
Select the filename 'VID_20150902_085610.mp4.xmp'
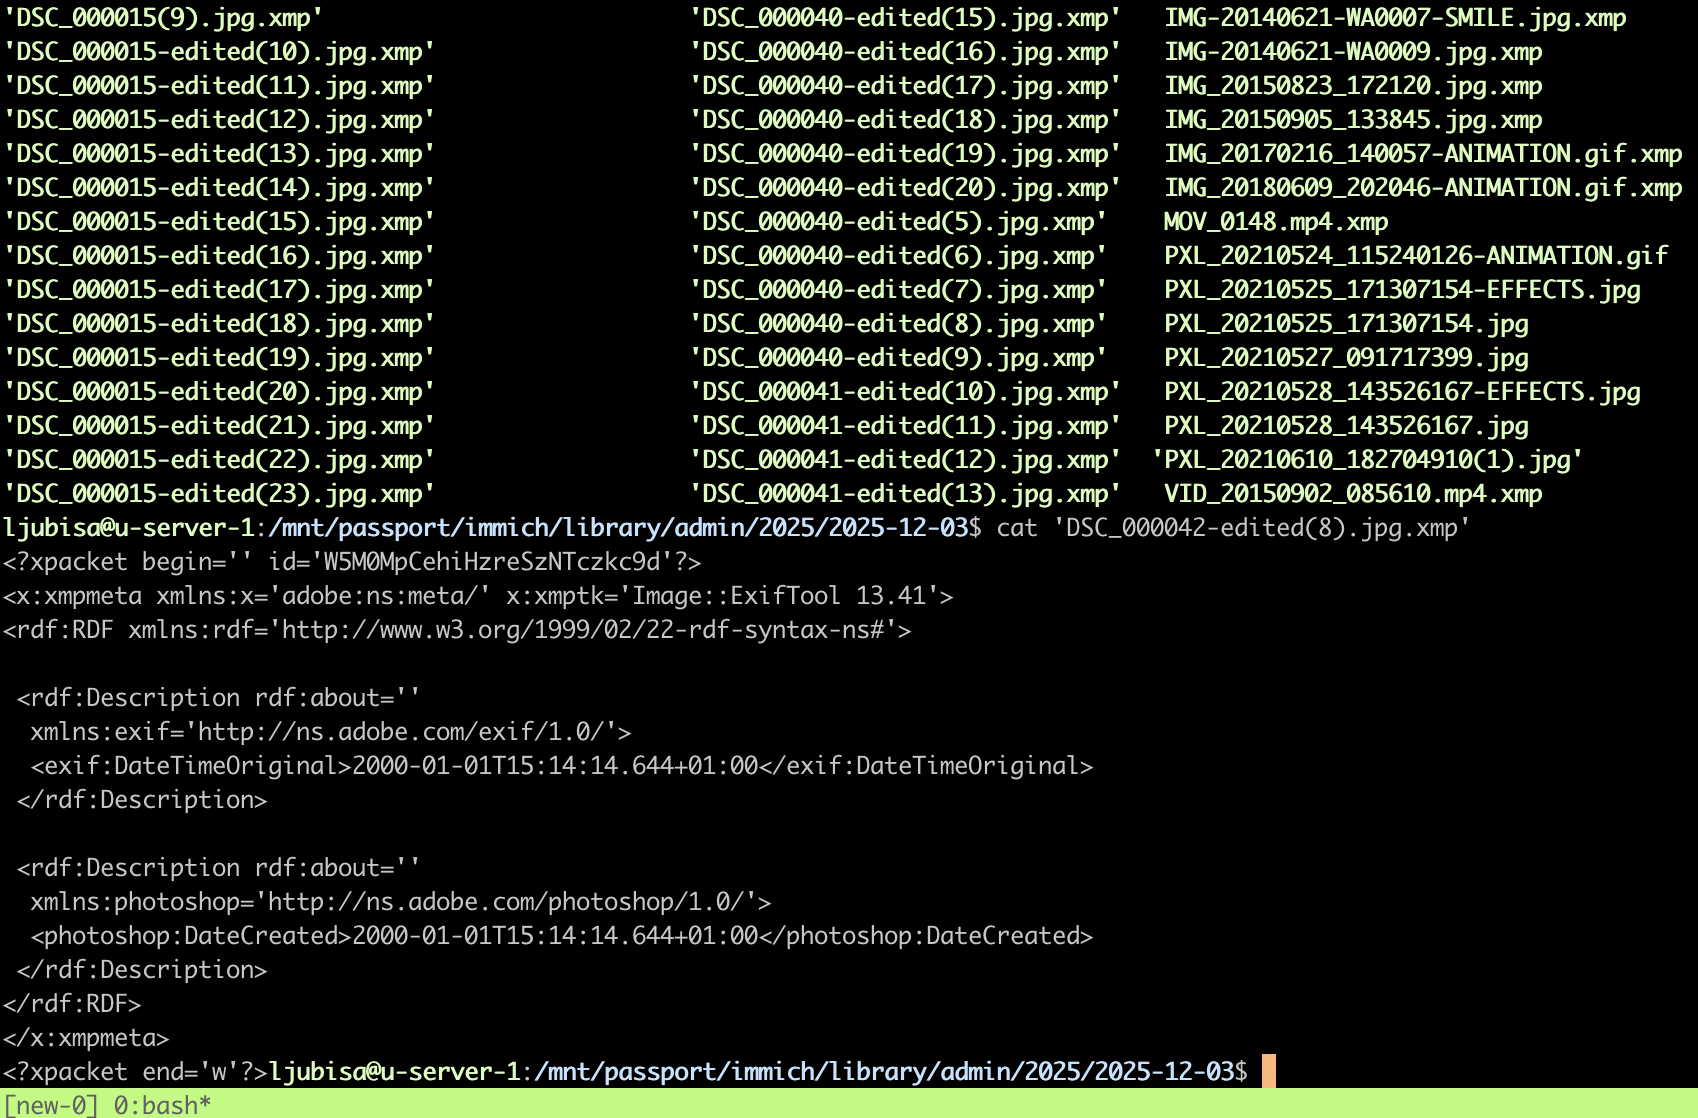tap(1353, 493)
